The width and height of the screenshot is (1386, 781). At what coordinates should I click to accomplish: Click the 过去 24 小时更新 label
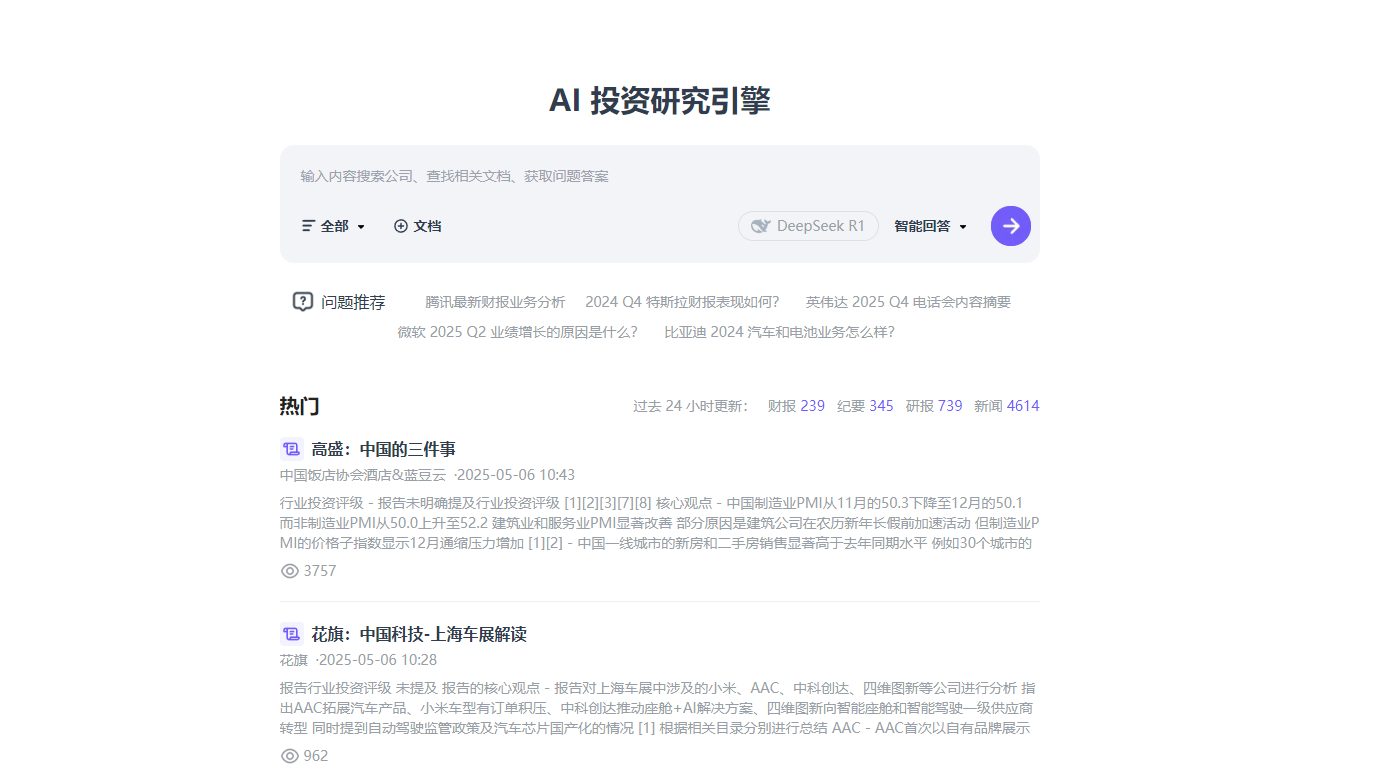tap(691, 406)
